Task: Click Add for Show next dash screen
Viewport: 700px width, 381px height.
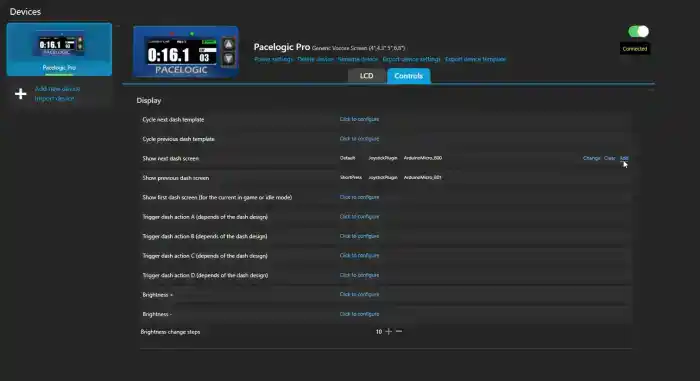Action: pos(624,158)
